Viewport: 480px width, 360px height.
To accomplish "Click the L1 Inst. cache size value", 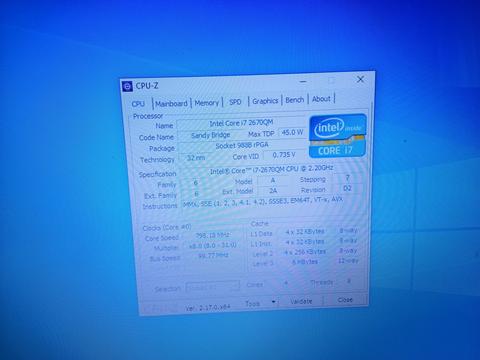I will point(305,242).
